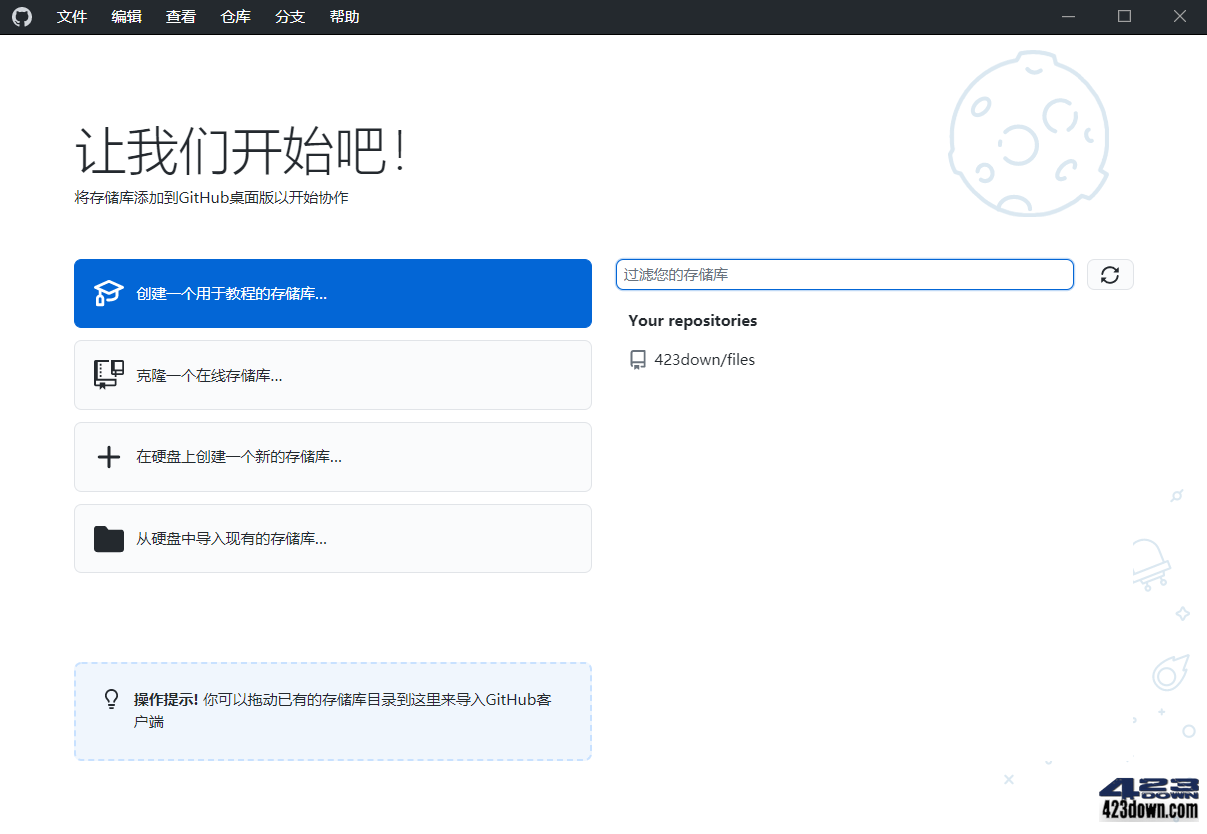Clone an online repository
1207x834 pixels.
(x=332, y=375)
